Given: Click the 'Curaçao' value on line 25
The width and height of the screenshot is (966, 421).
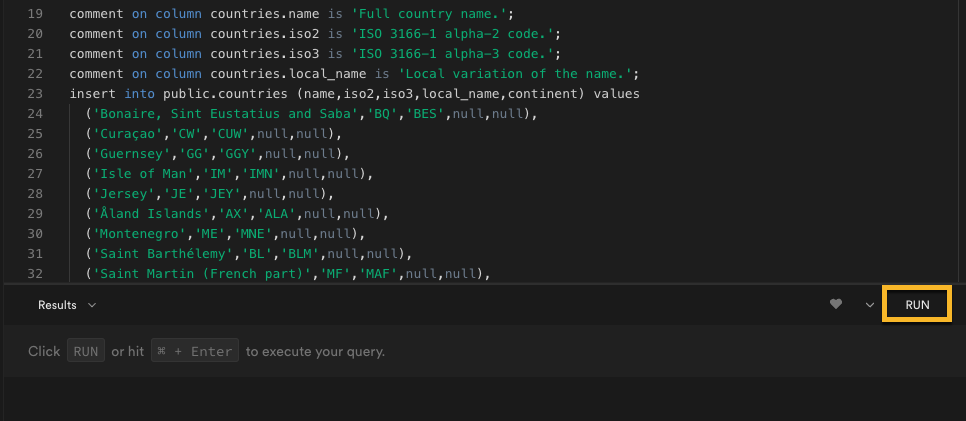Looking at the screenshot, I should pyautogui.click(x=128, y=134).
